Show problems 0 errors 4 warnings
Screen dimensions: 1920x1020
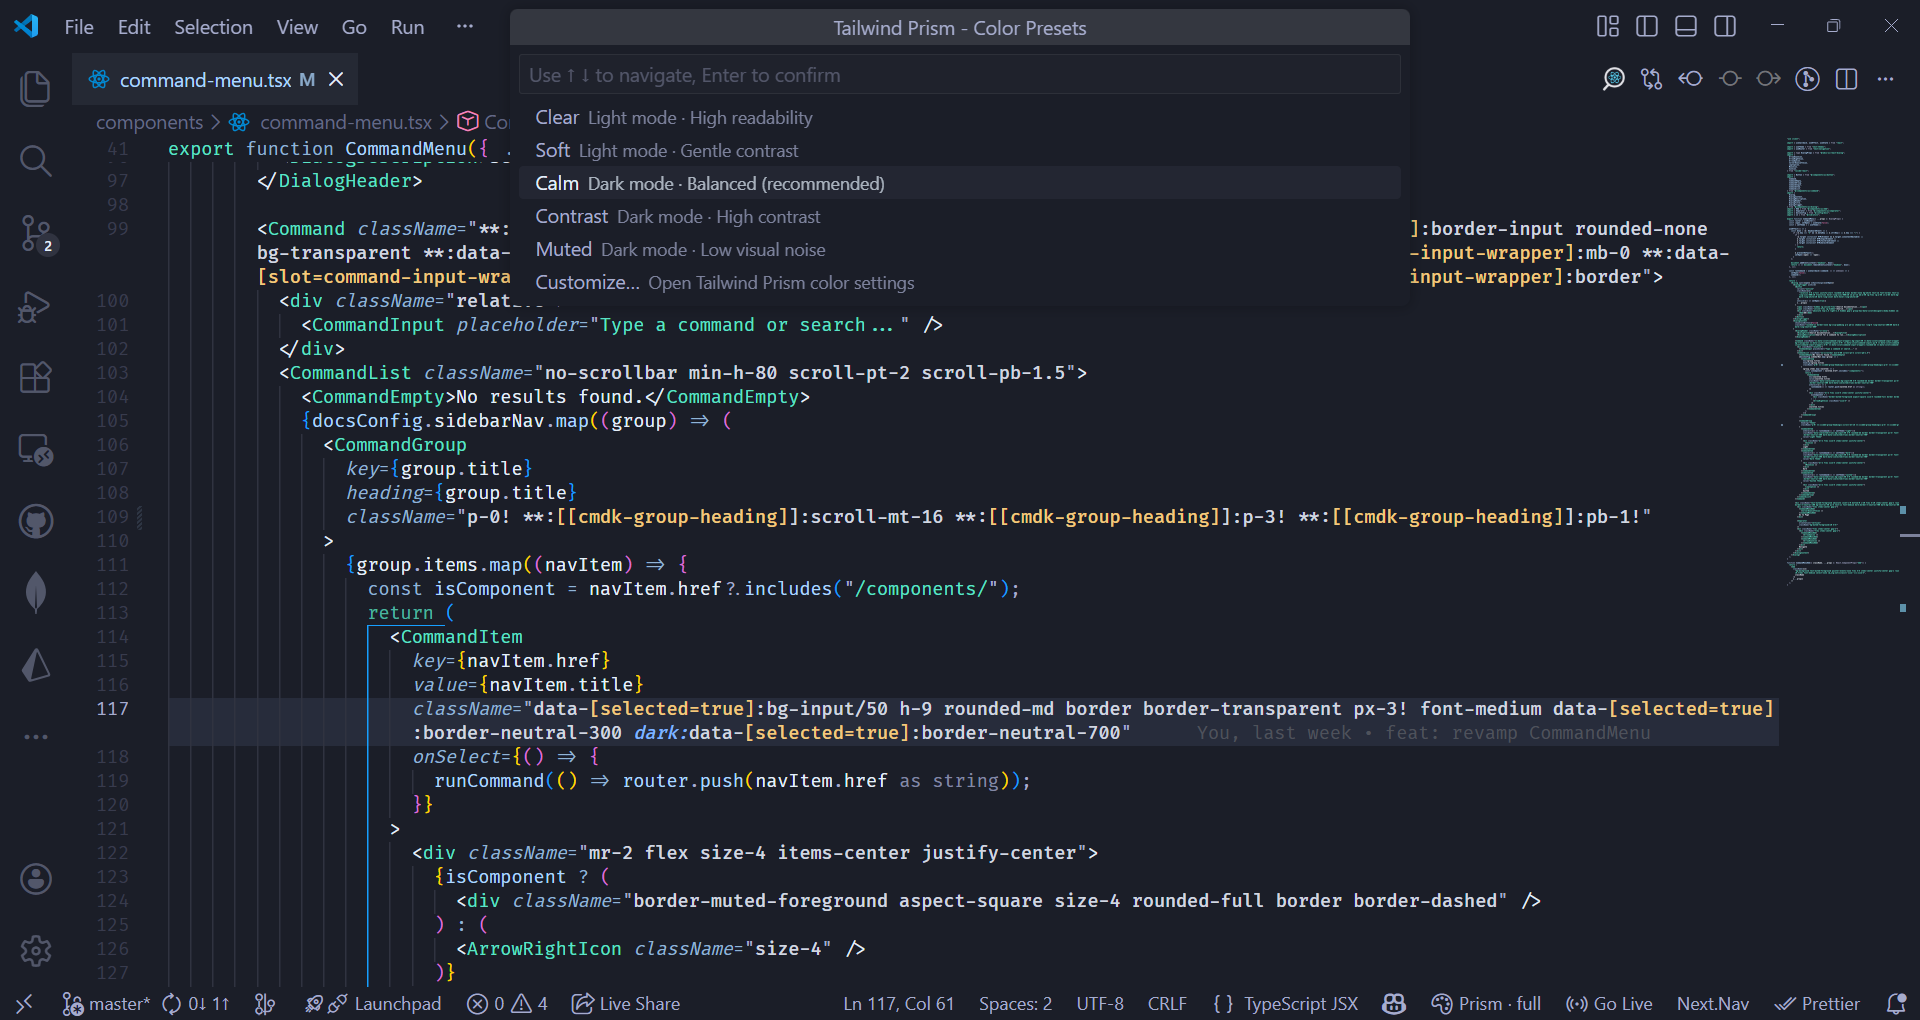[508, 1003]
